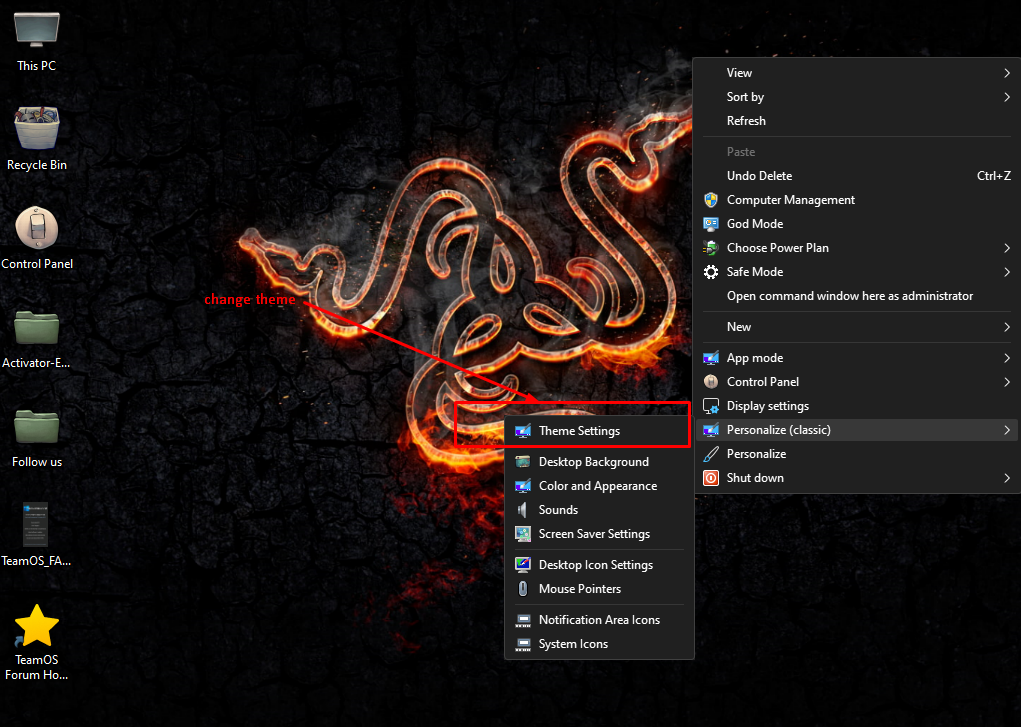Image resolution: width=1021 pixels, height=727 pixels.
Task: Click the Personalize brush icon
Action: [711, 454]
